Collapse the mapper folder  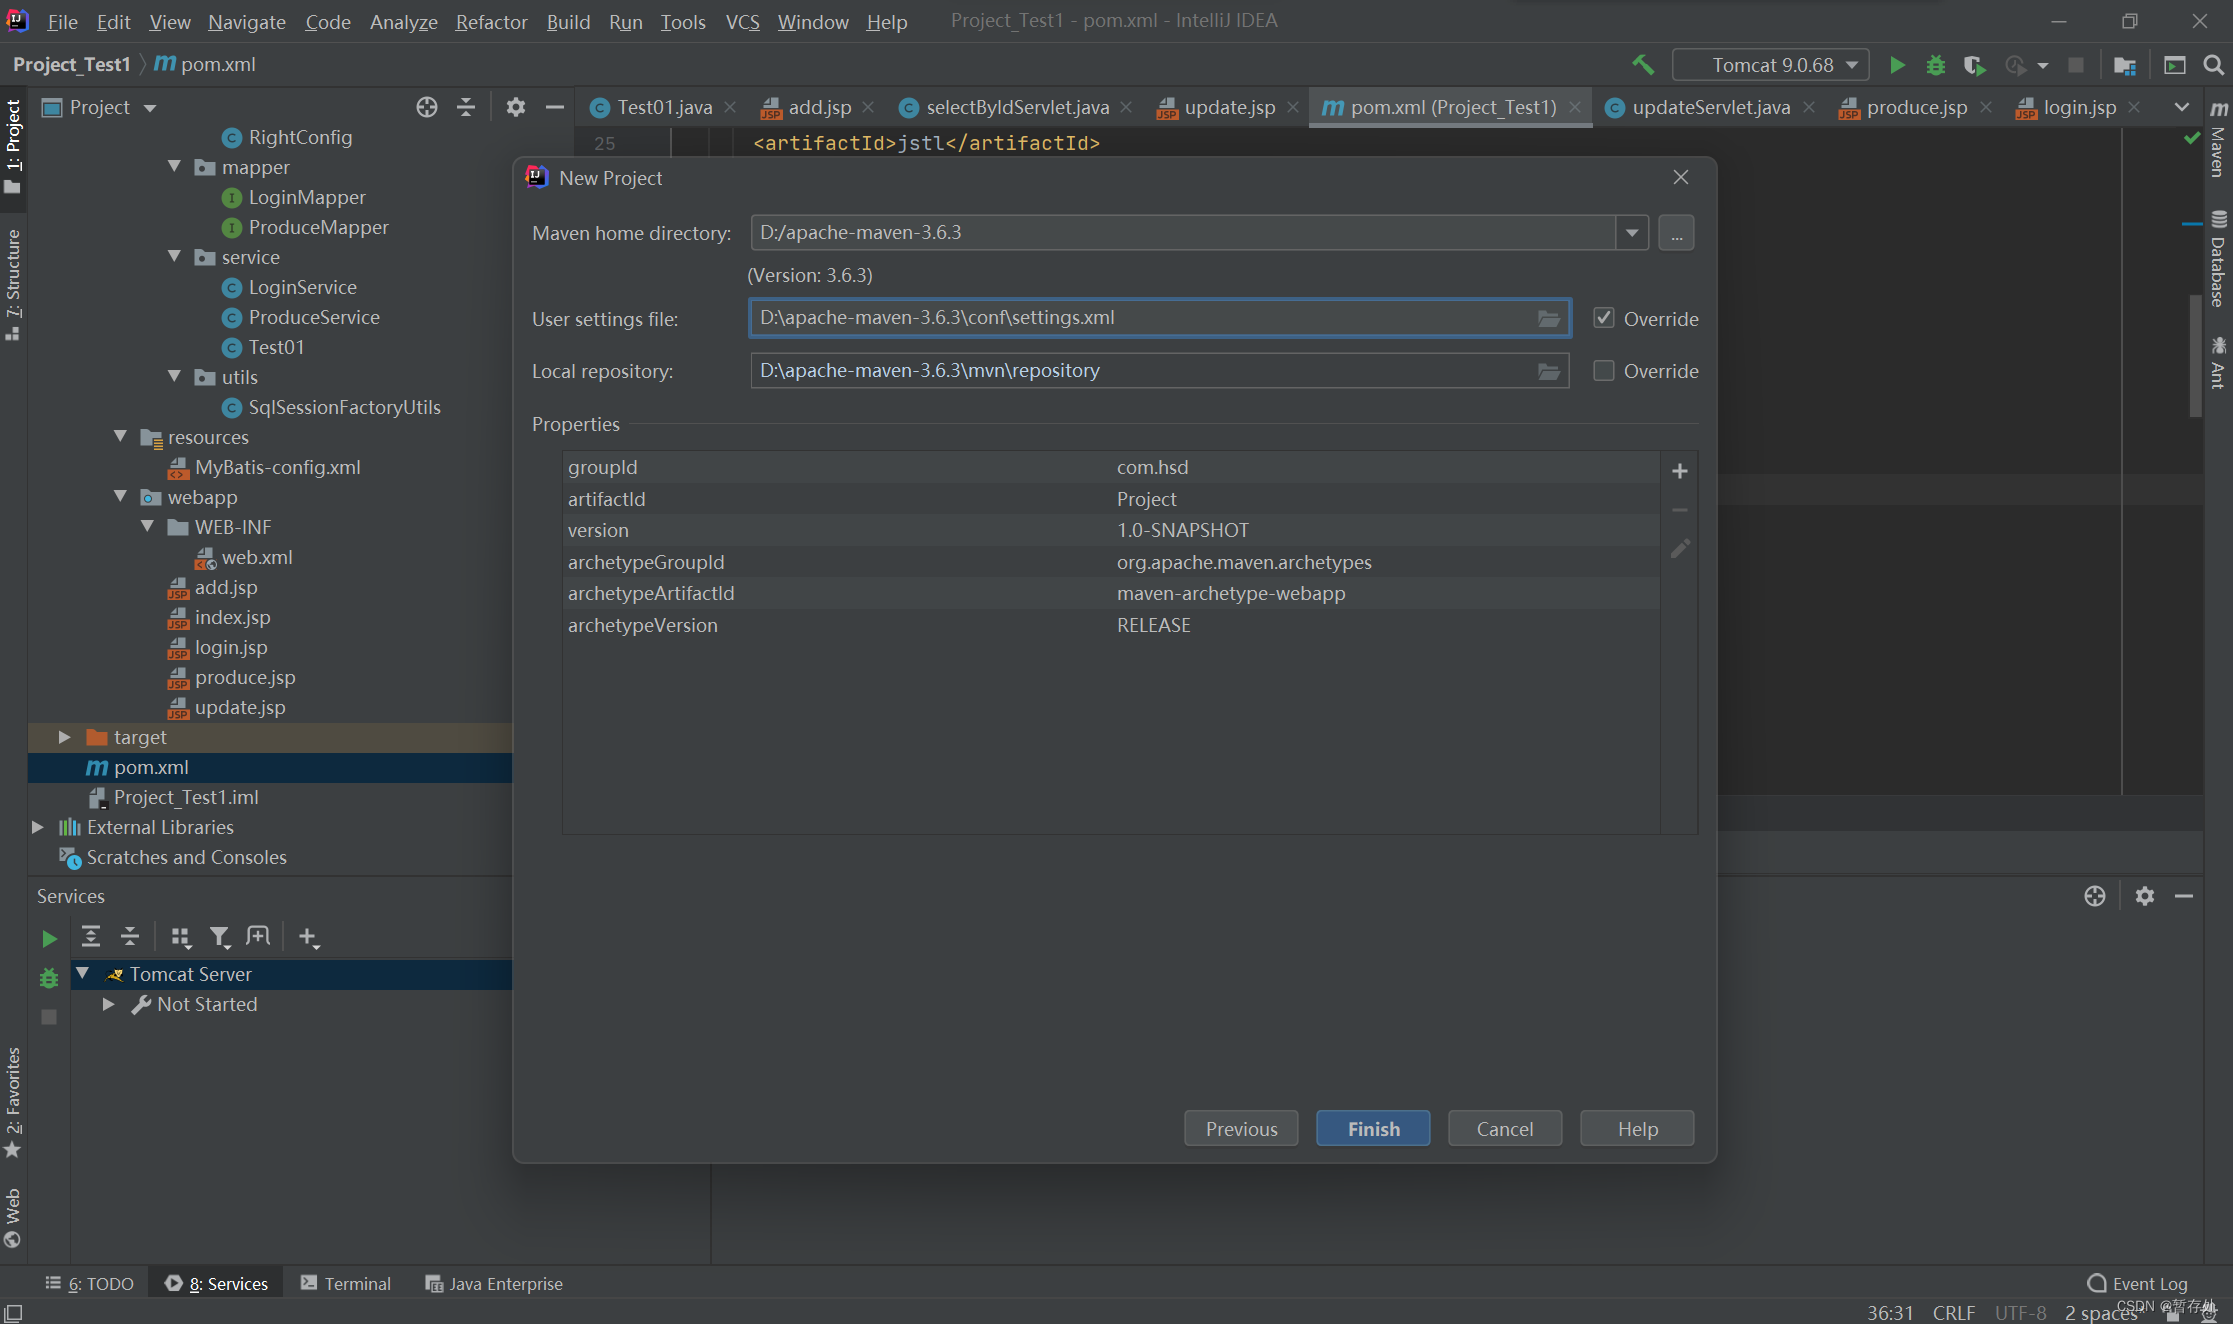(175, 167)
